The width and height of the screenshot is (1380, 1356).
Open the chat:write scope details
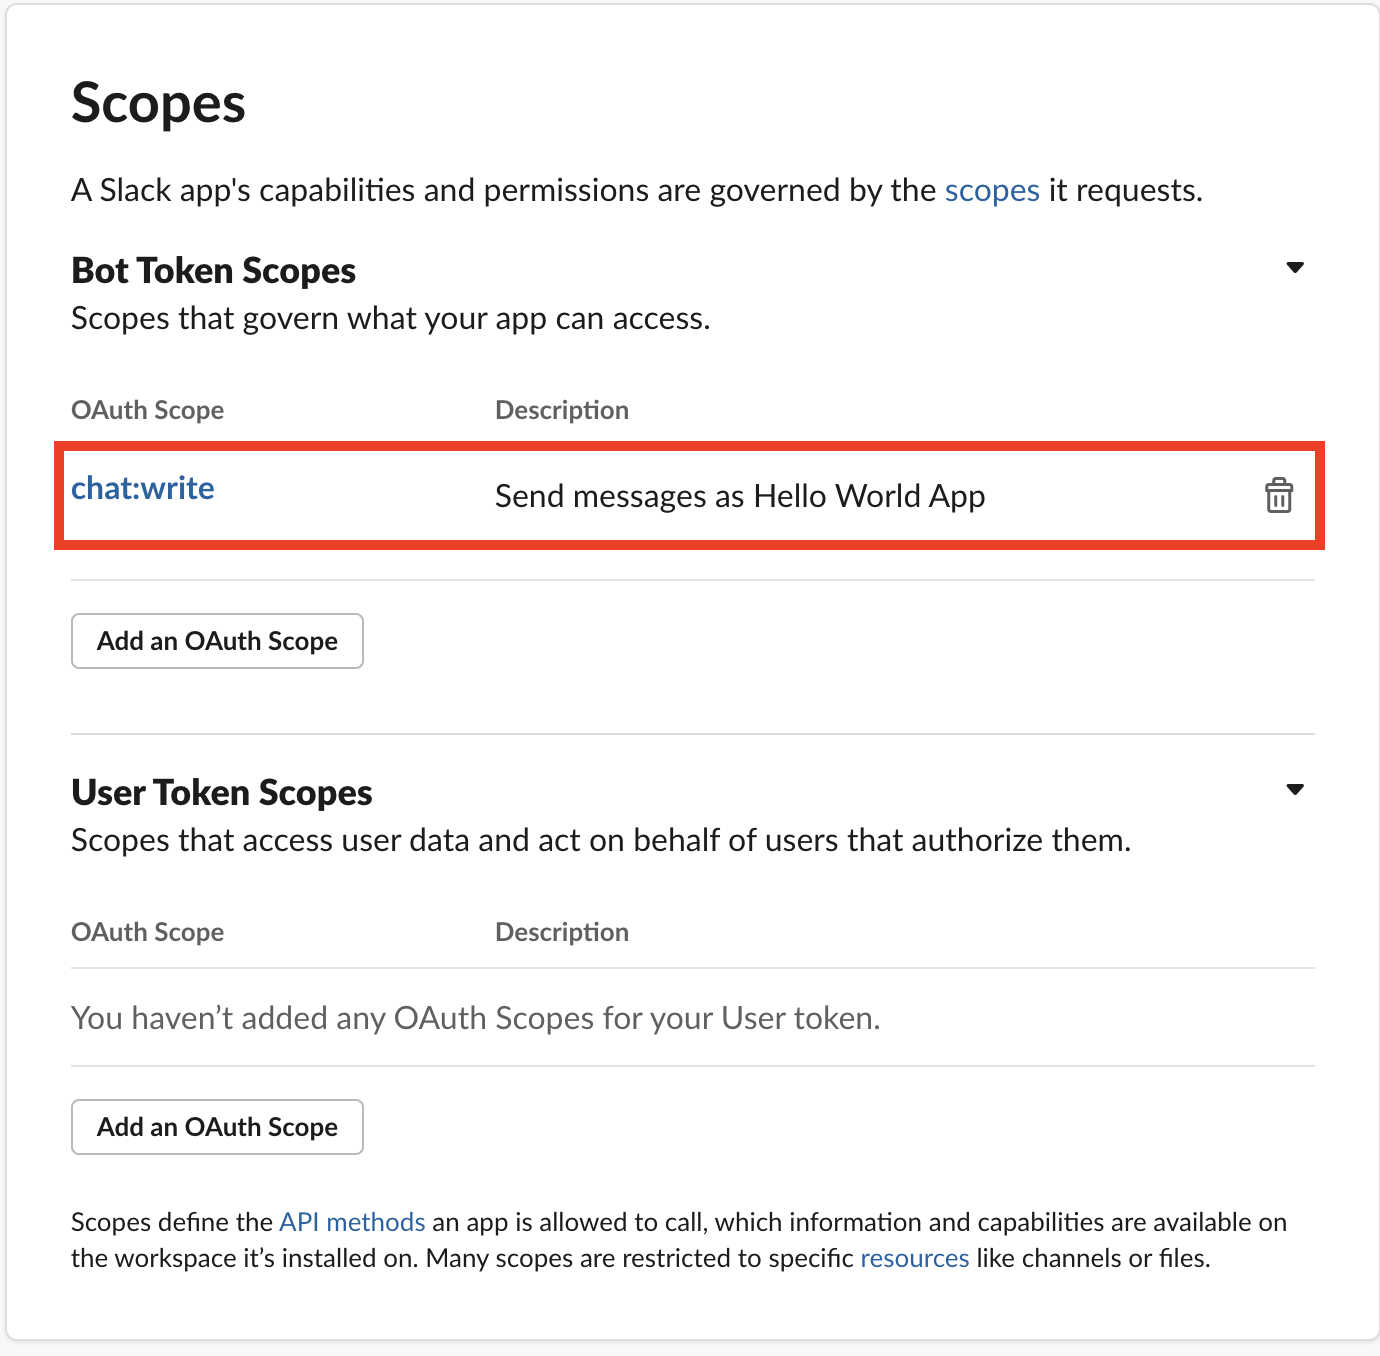pos(142,489)
